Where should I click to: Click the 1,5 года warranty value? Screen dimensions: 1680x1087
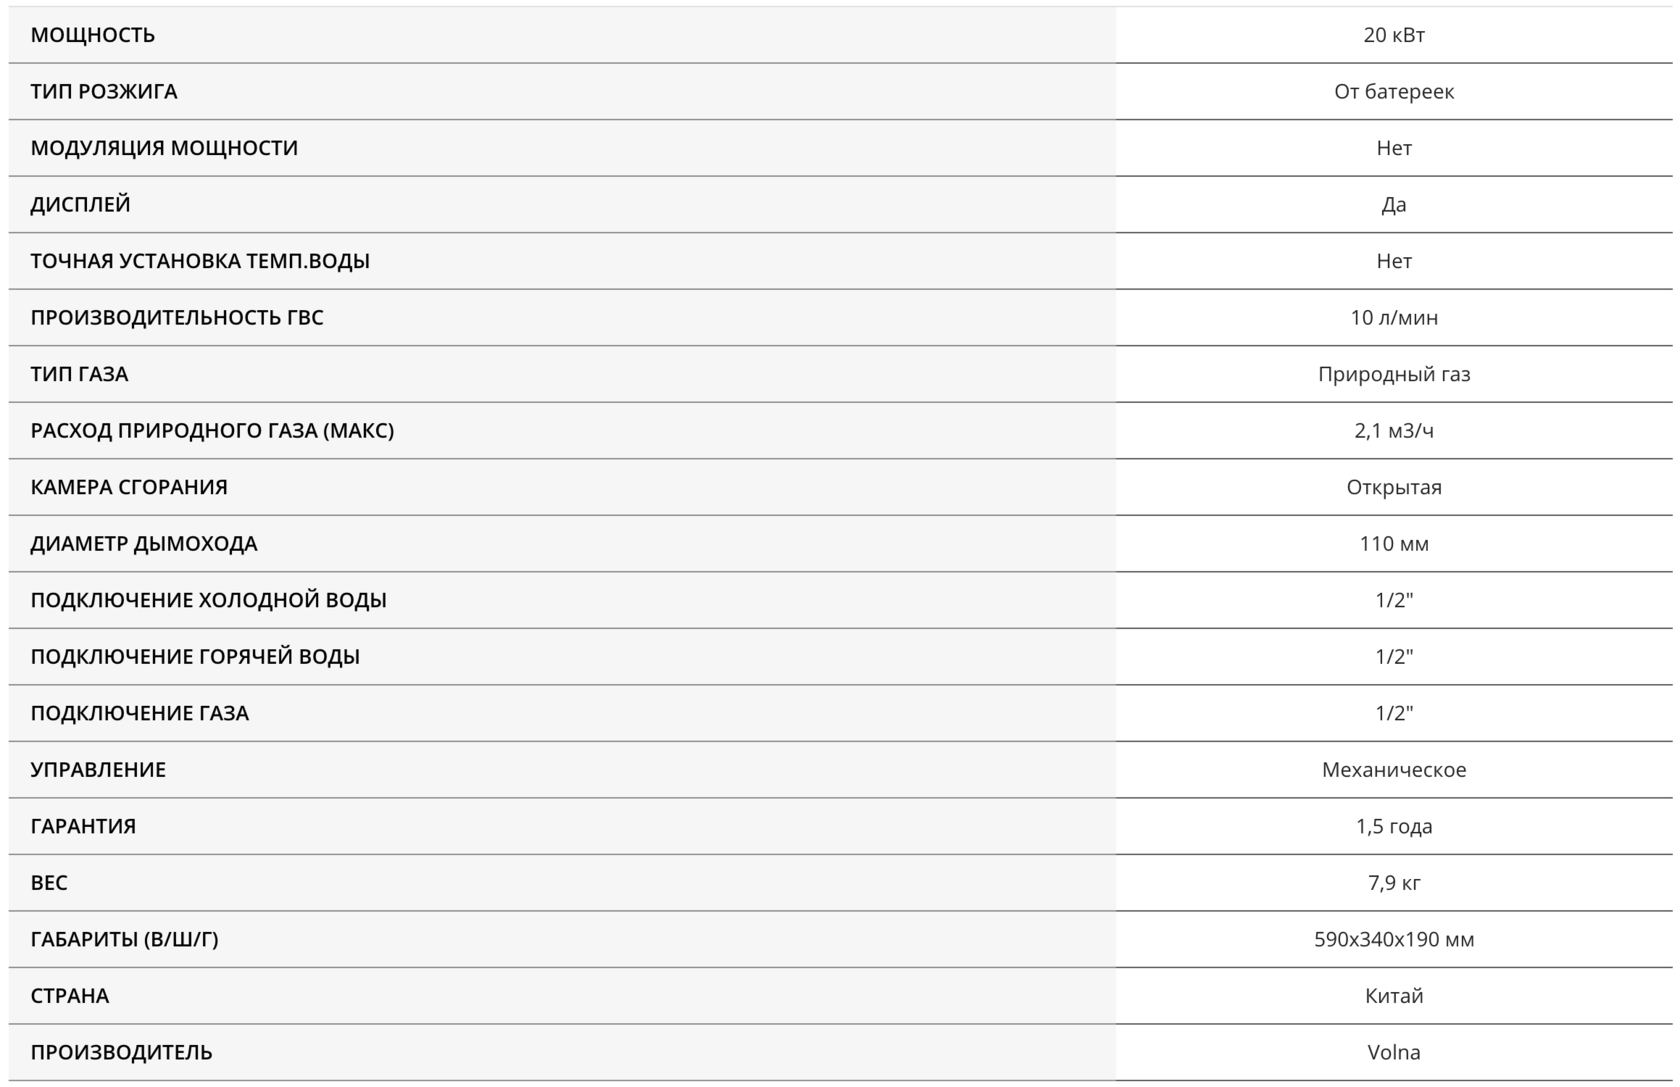[1393, 826]
